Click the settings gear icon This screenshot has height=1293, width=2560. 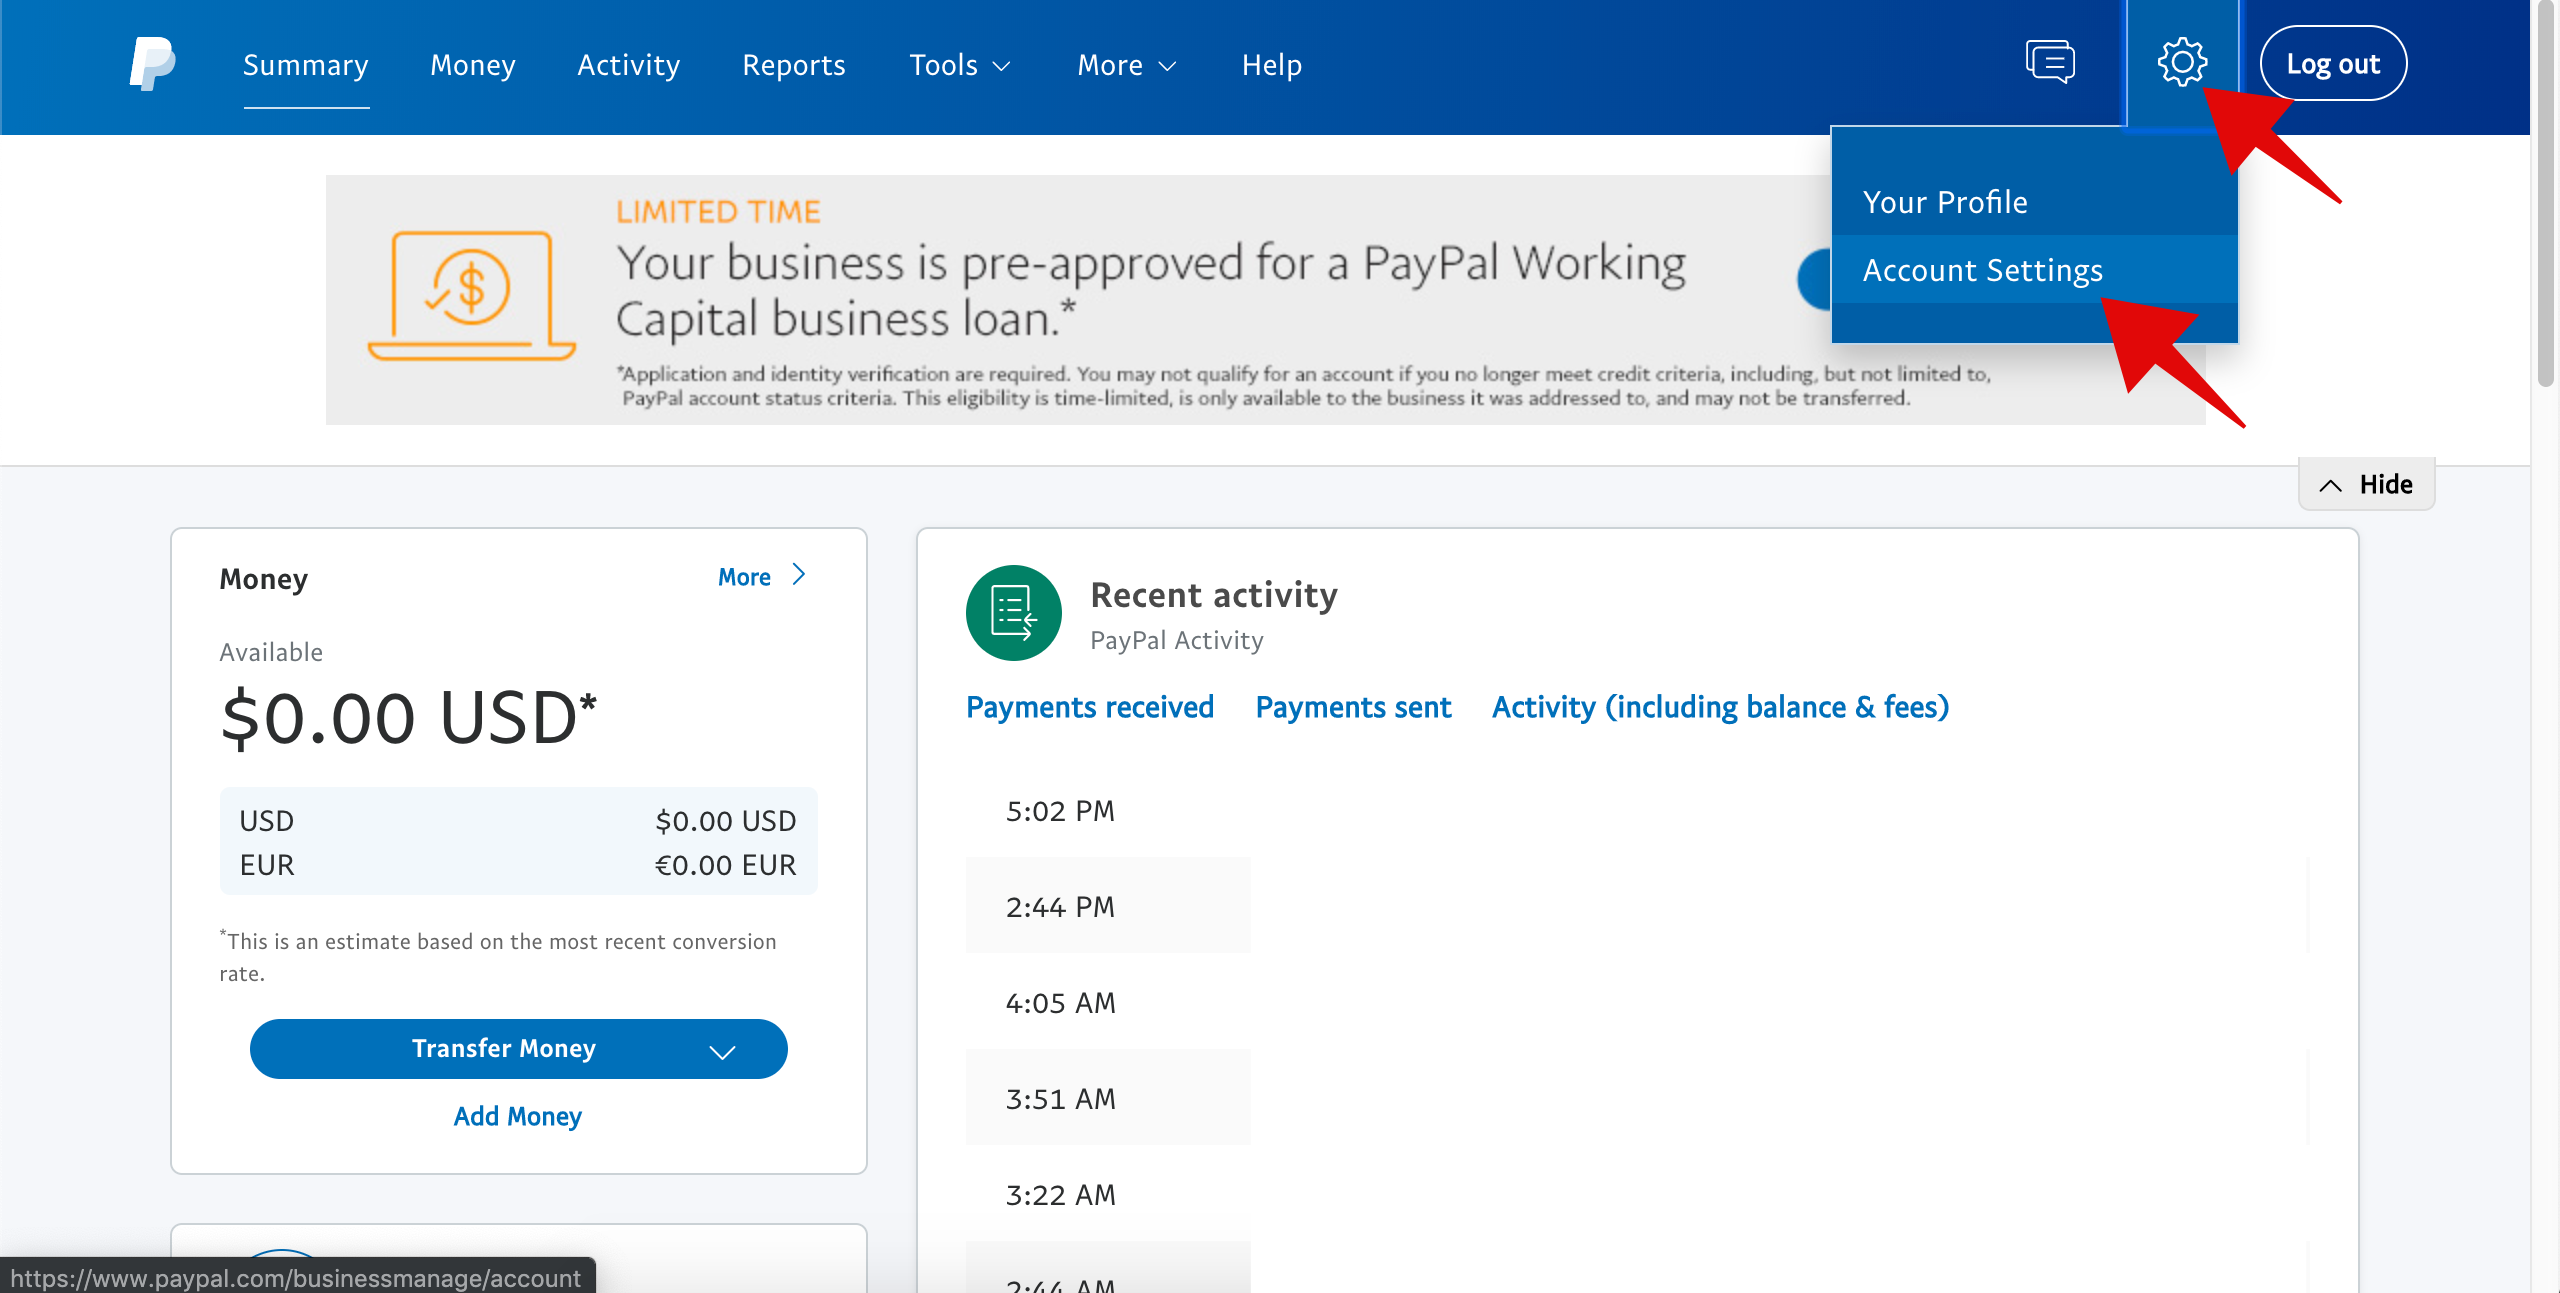tap(2182, 63)
